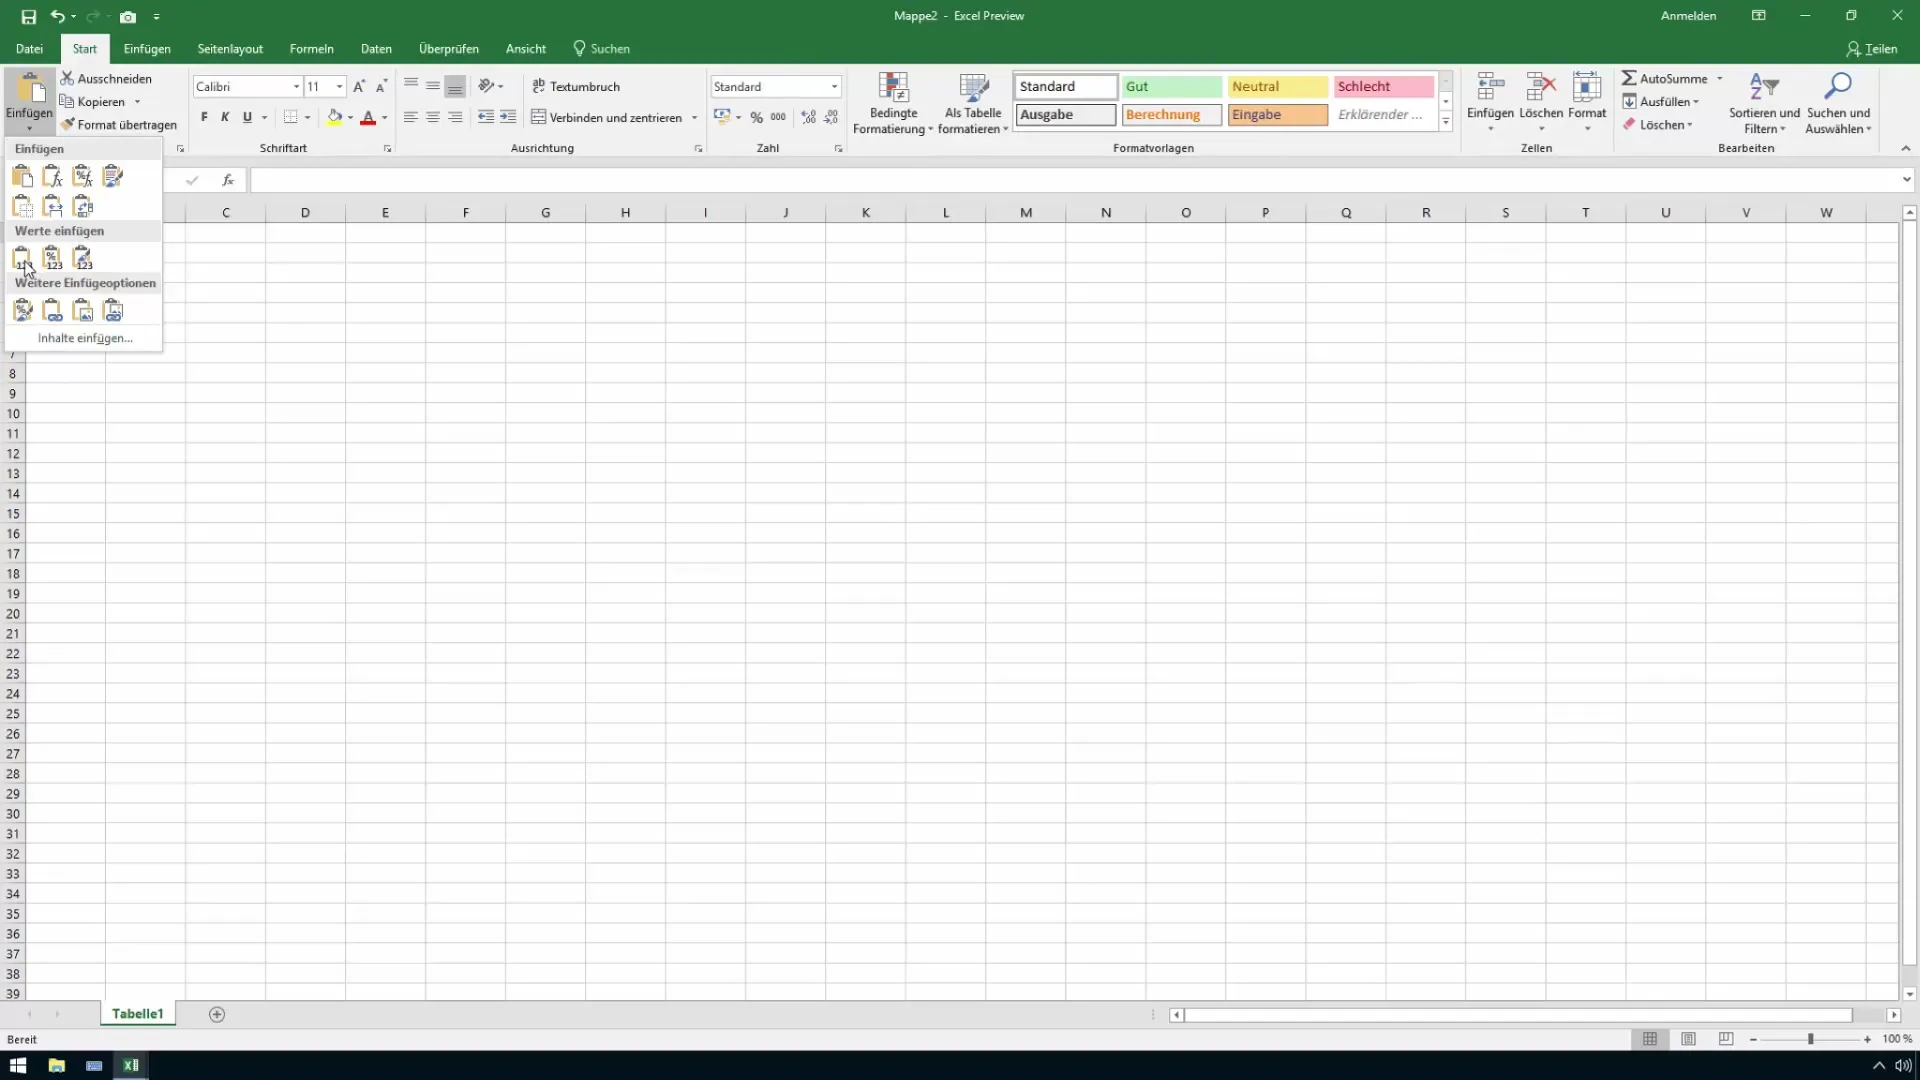Image resolution: width=1920 pixels, height=1080 pixels.
Task: Open the Datei tab
Action: pyautogui.click(x=29, y=48)
